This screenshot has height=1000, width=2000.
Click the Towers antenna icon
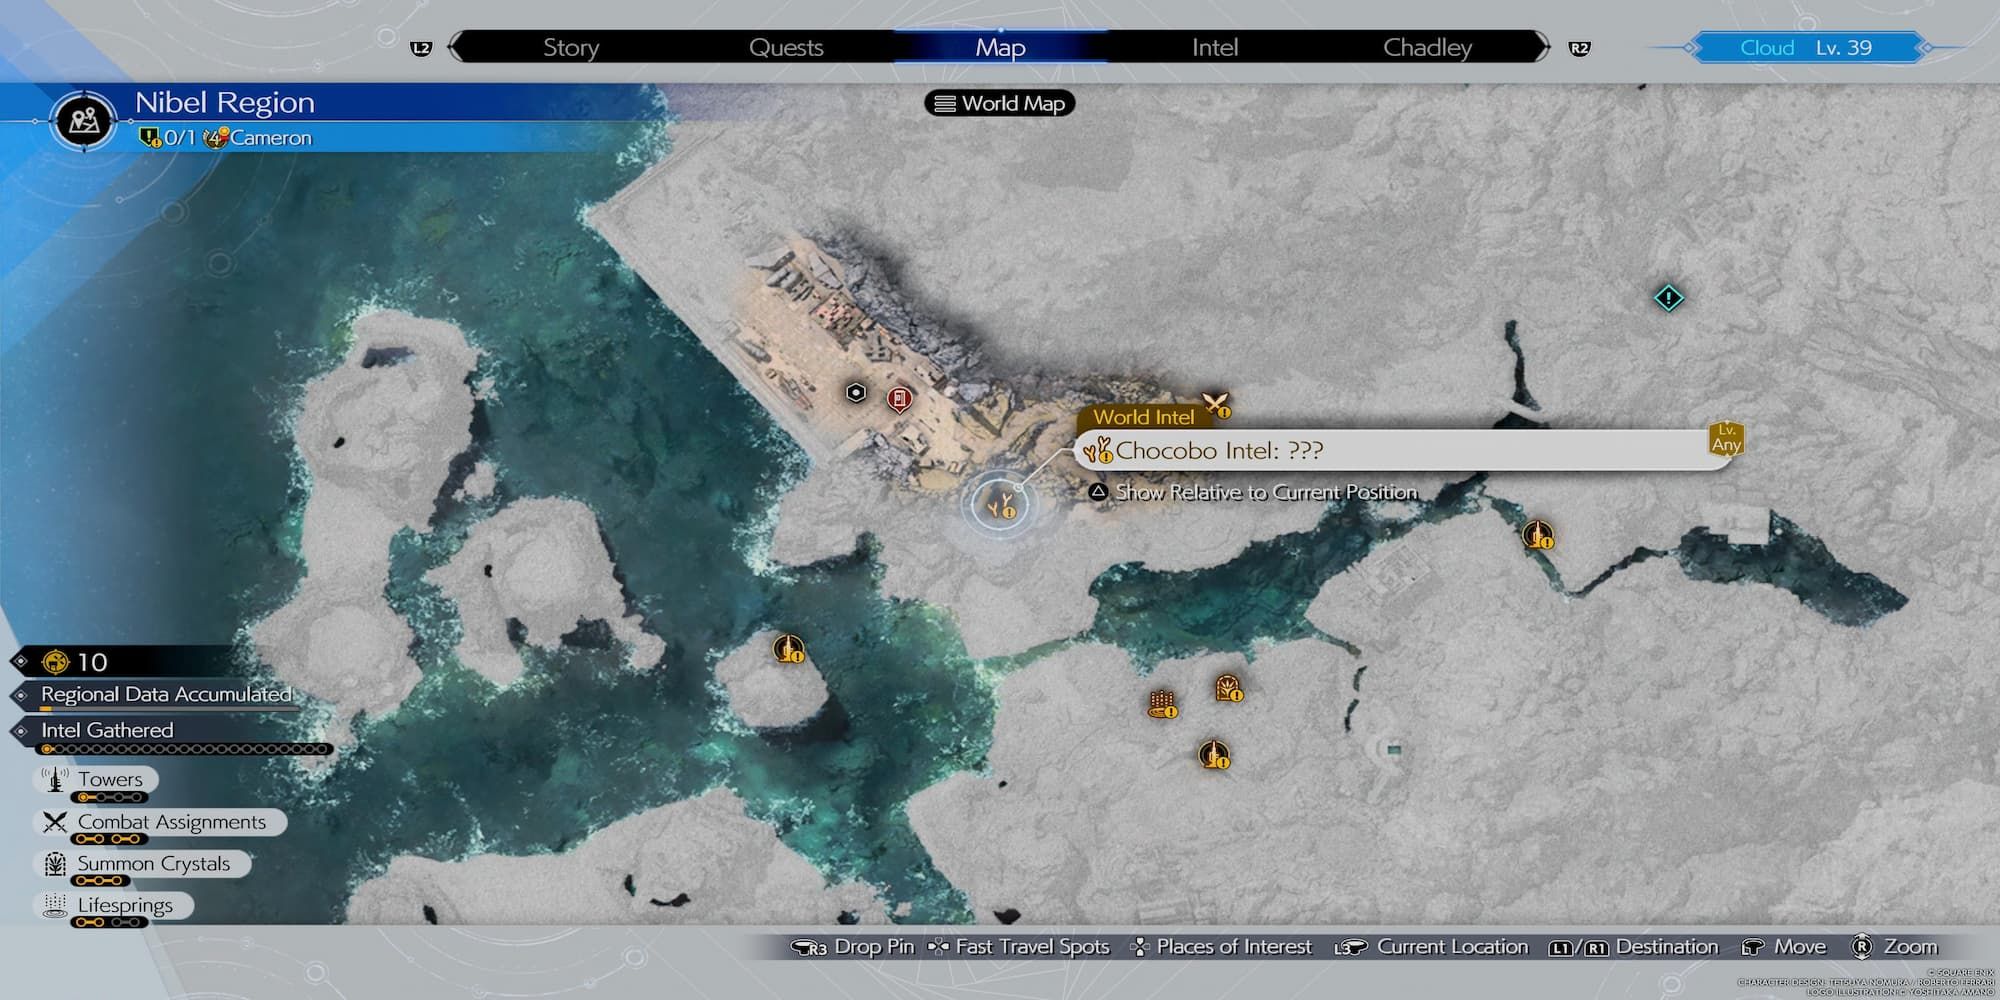coord(54,779)
